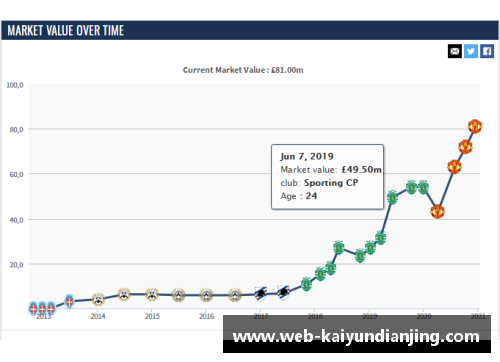Click the '100,0' y-axis label
Image resolution: width=500 pixels, height=362 pixels.
point(15,85)
